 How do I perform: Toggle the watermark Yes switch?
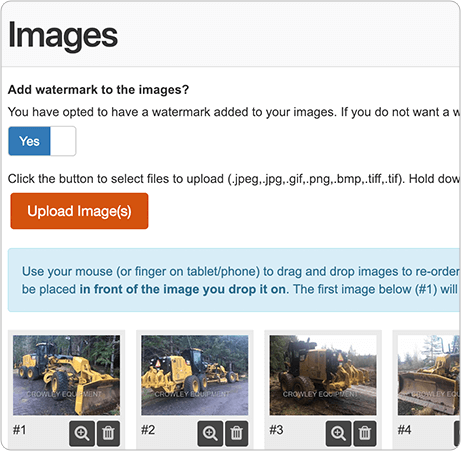point(42,141)
